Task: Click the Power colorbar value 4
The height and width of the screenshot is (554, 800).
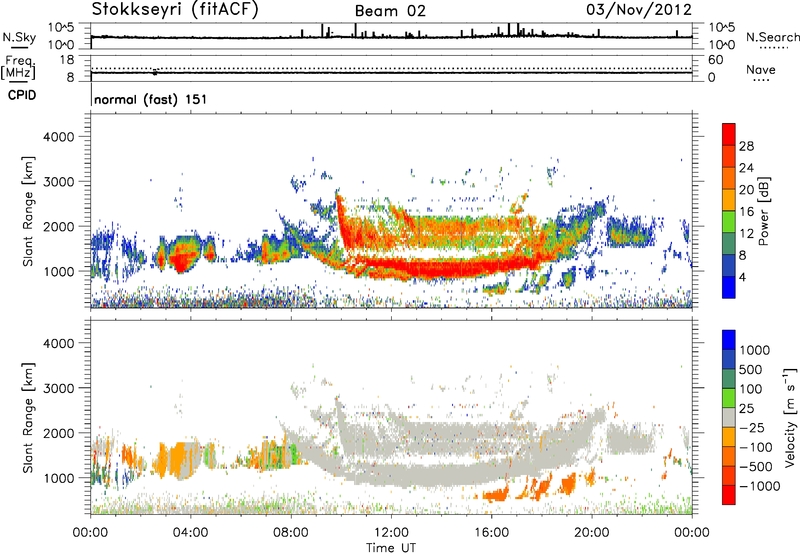Action: pos(742,278)
